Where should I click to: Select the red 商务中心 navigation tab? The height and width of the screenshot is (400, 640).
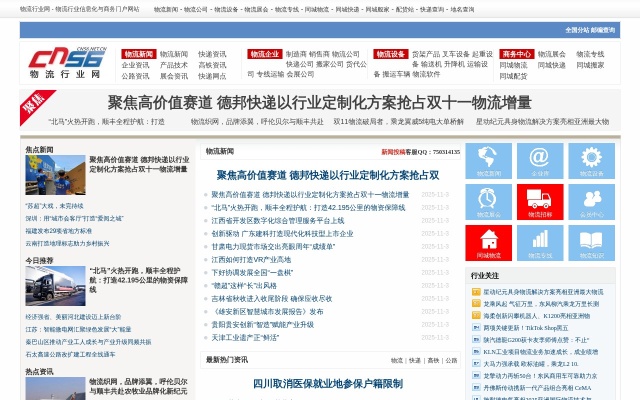tap(517, 54)
